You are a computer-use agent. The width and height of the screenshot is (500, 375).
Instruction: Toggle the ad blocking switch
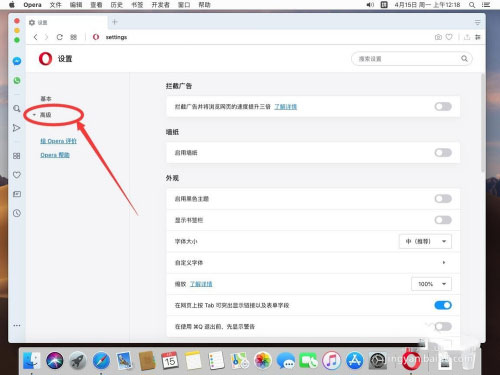click(x=443, y=107)
